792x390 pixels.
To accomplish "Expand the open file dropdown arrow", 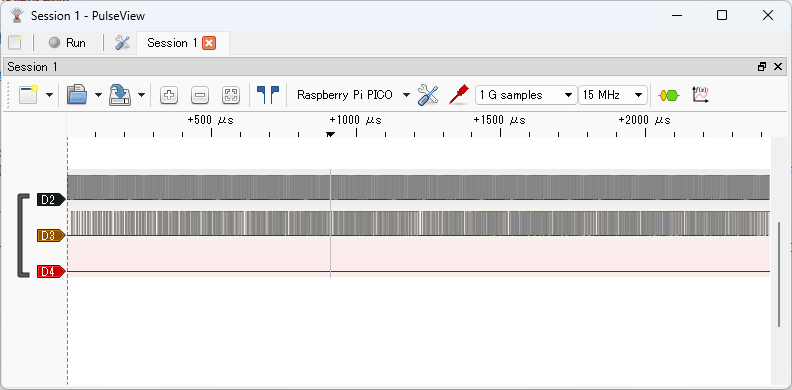I will 98,95.
